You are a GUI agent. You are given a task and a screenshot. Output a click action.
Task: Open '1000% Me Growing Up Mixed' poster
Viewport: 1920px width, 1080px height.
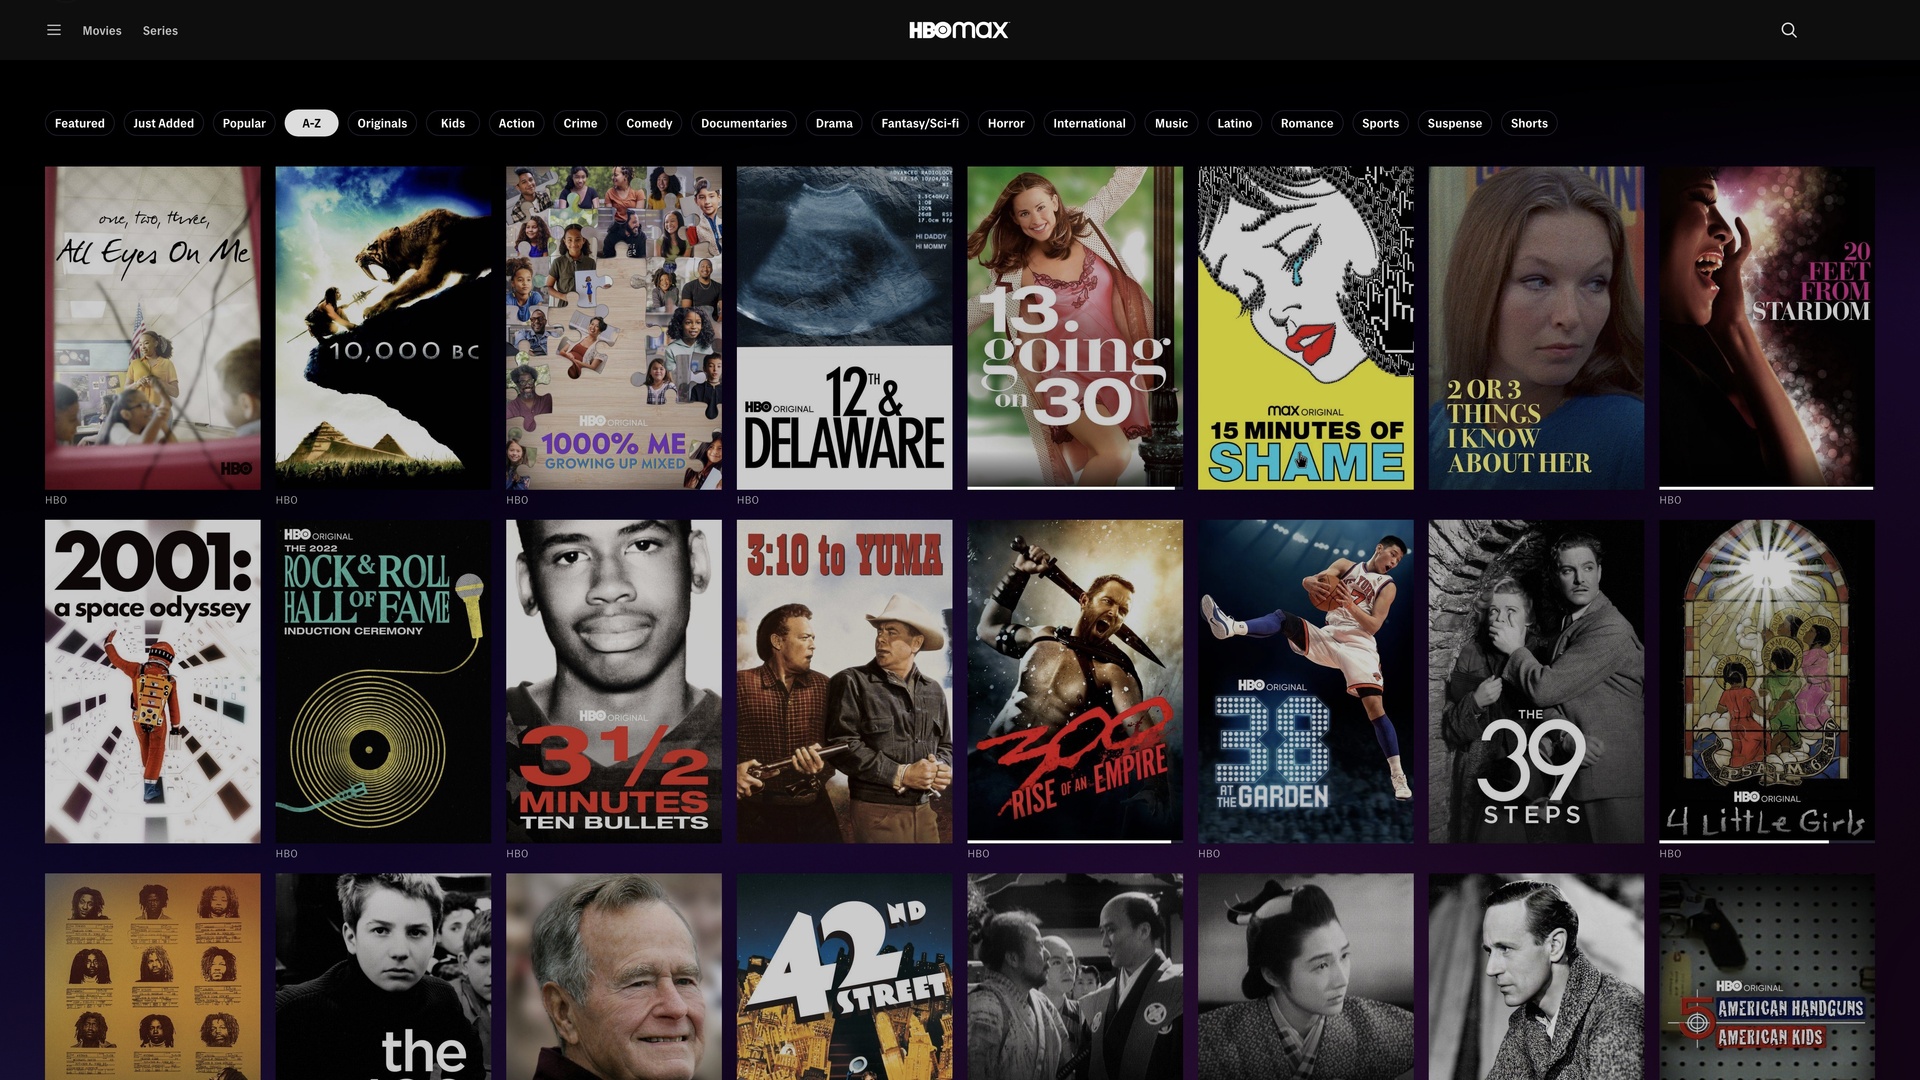point(614,328)
